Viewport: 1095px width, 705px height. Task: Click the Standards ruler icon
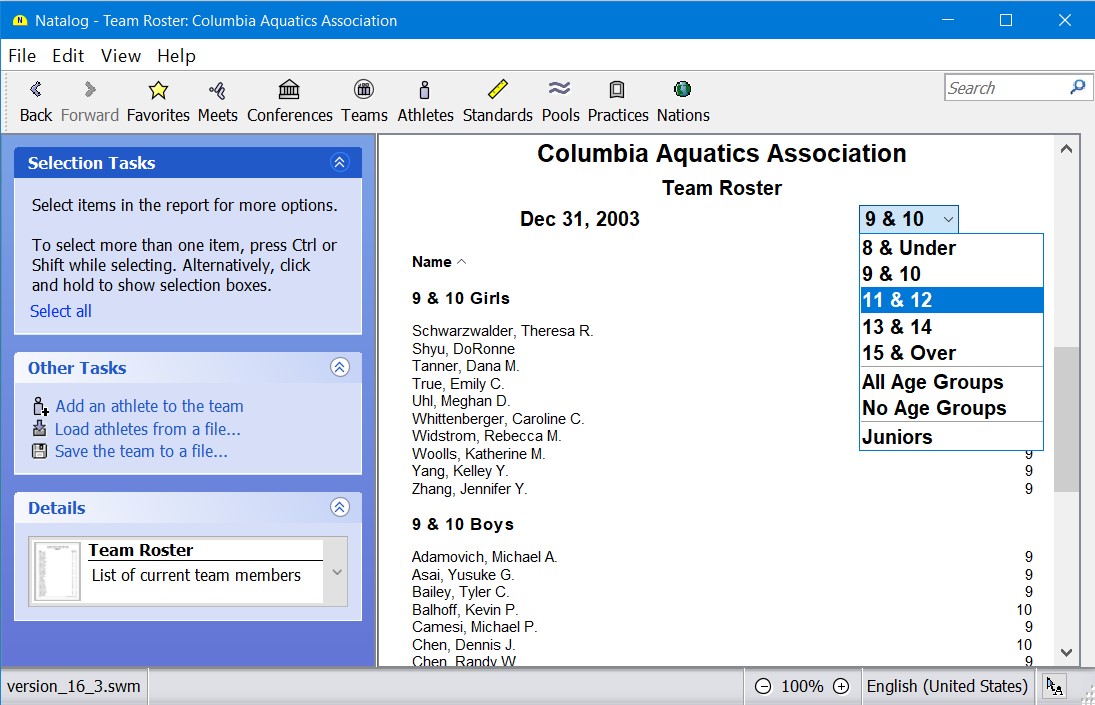(x=497, y=91)
